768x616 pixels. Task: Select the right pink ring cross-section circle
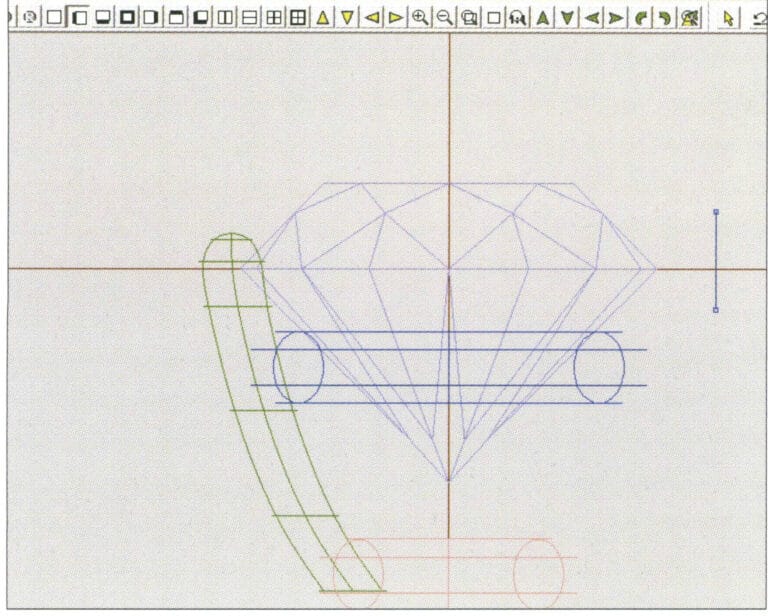click(538, 574)
